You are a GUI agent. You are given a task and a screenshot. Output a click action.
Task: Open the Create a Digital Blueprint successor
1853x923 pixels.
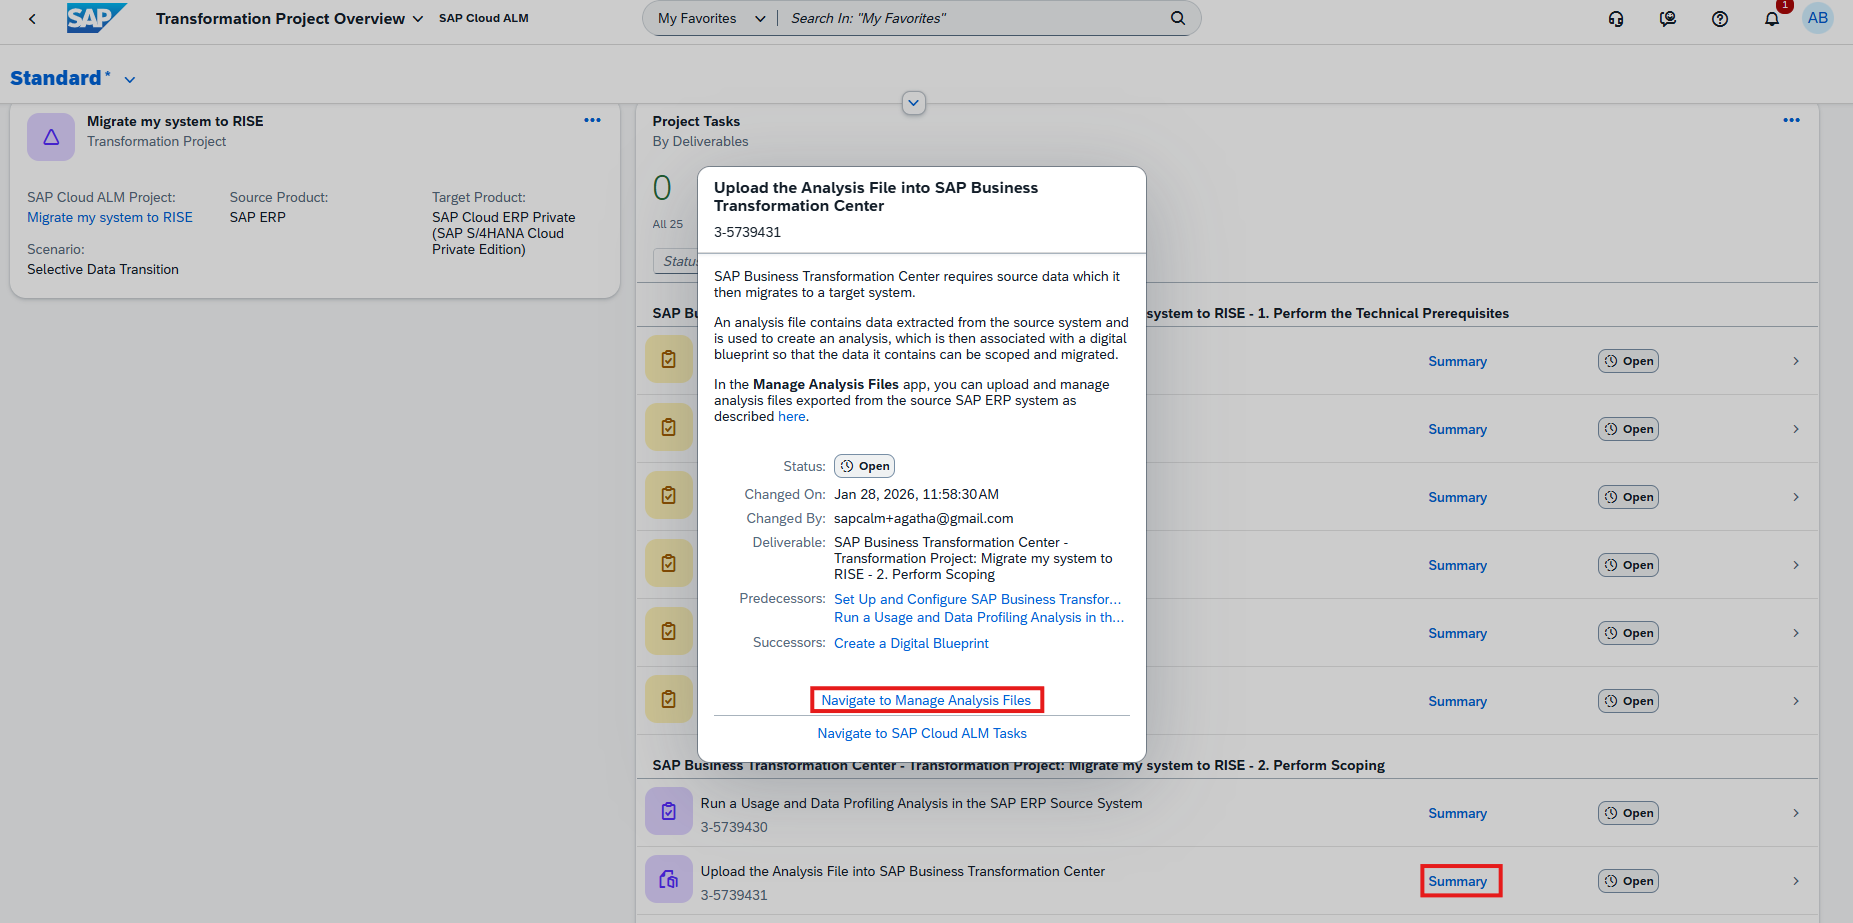[x=911, y=643]
